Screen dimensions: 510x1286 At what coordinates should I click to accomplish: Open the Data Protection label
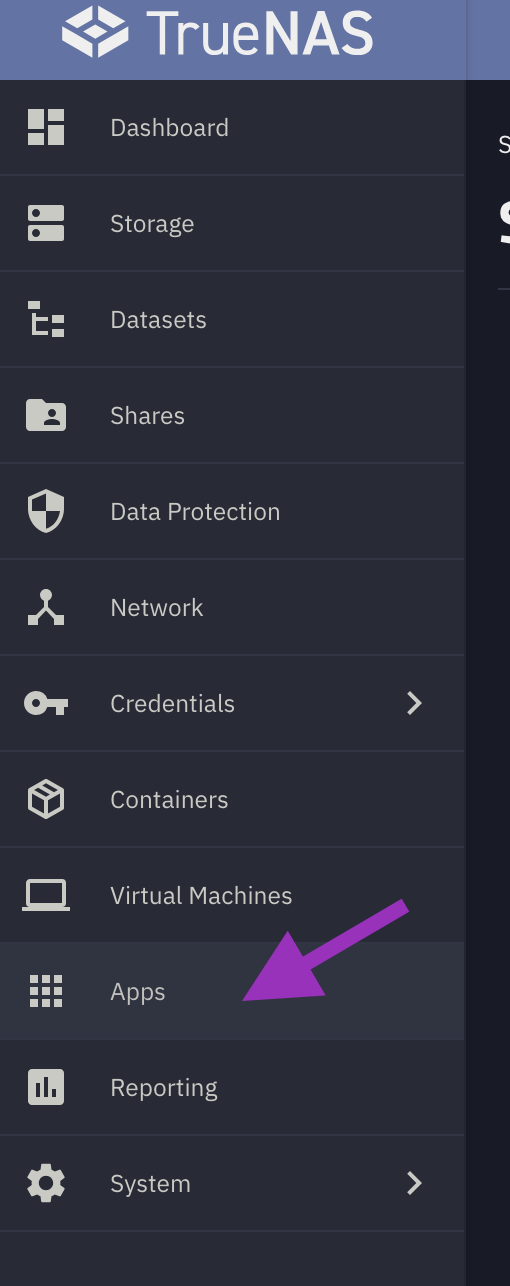[x=195, y=512]
